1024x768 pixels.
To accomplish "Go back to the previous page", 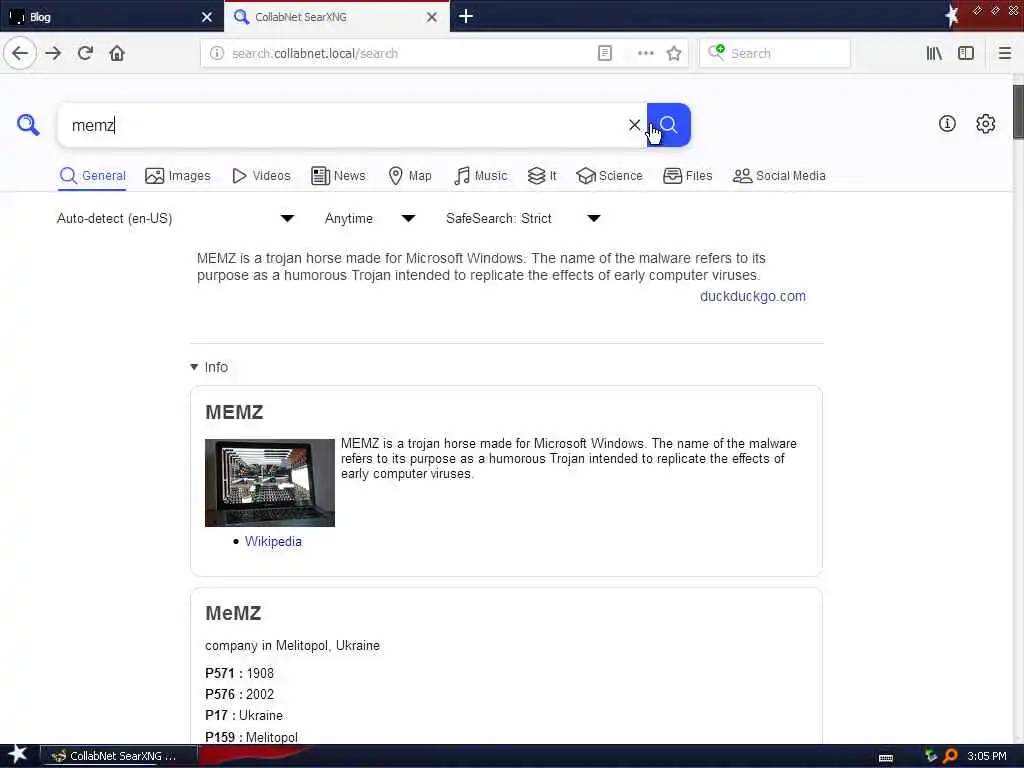I will pos(20,53).
